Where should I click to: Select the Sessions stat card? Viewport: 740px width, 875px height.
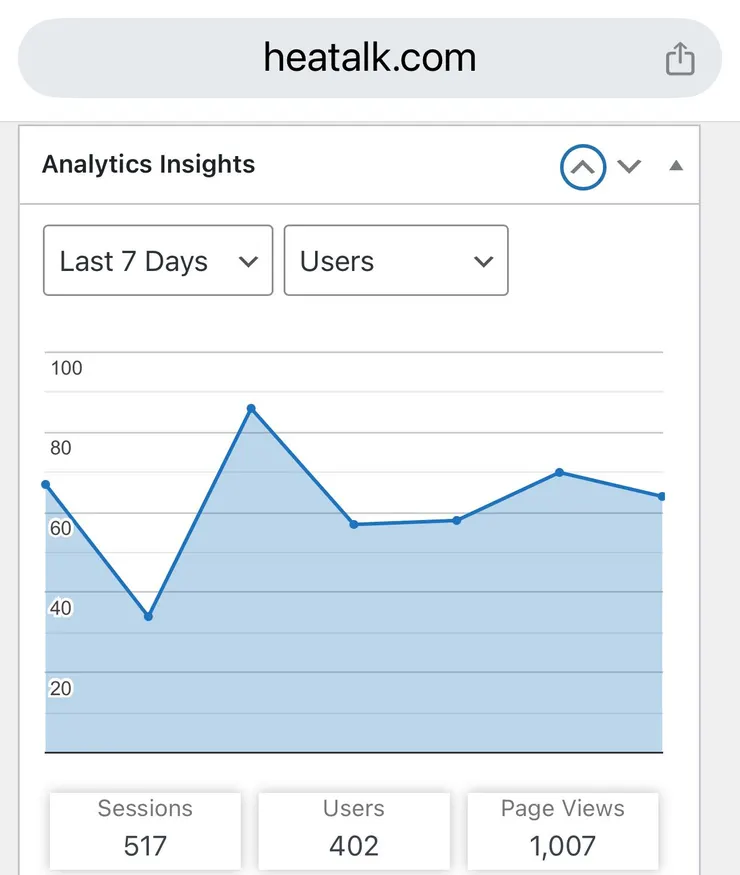(145, 829)
